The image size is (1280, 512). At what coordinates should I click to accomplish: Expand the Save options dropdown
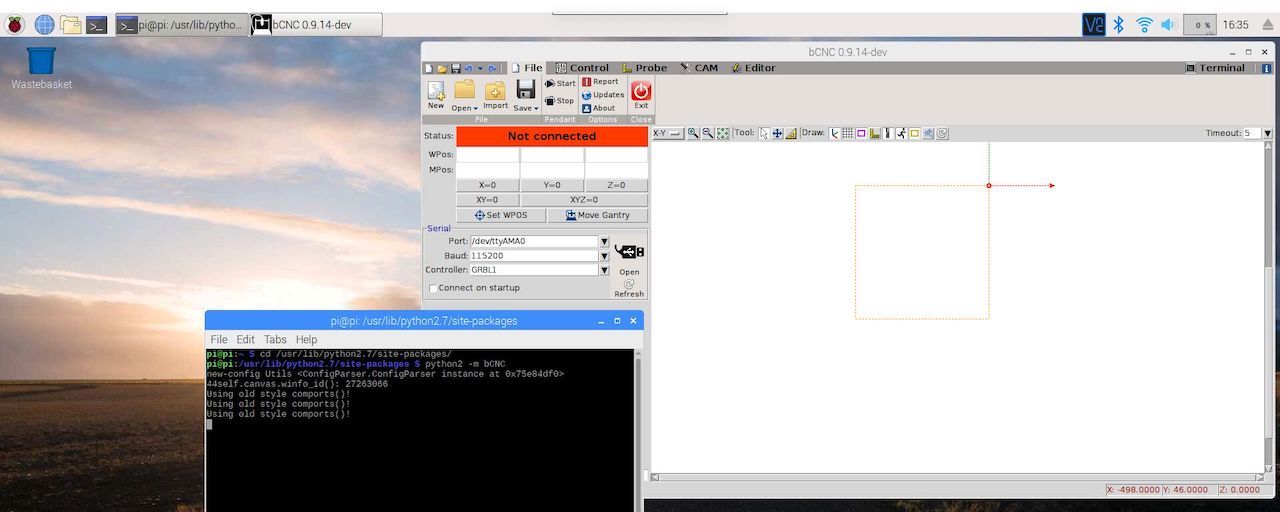pyautogui.click(x=536, y=108)
